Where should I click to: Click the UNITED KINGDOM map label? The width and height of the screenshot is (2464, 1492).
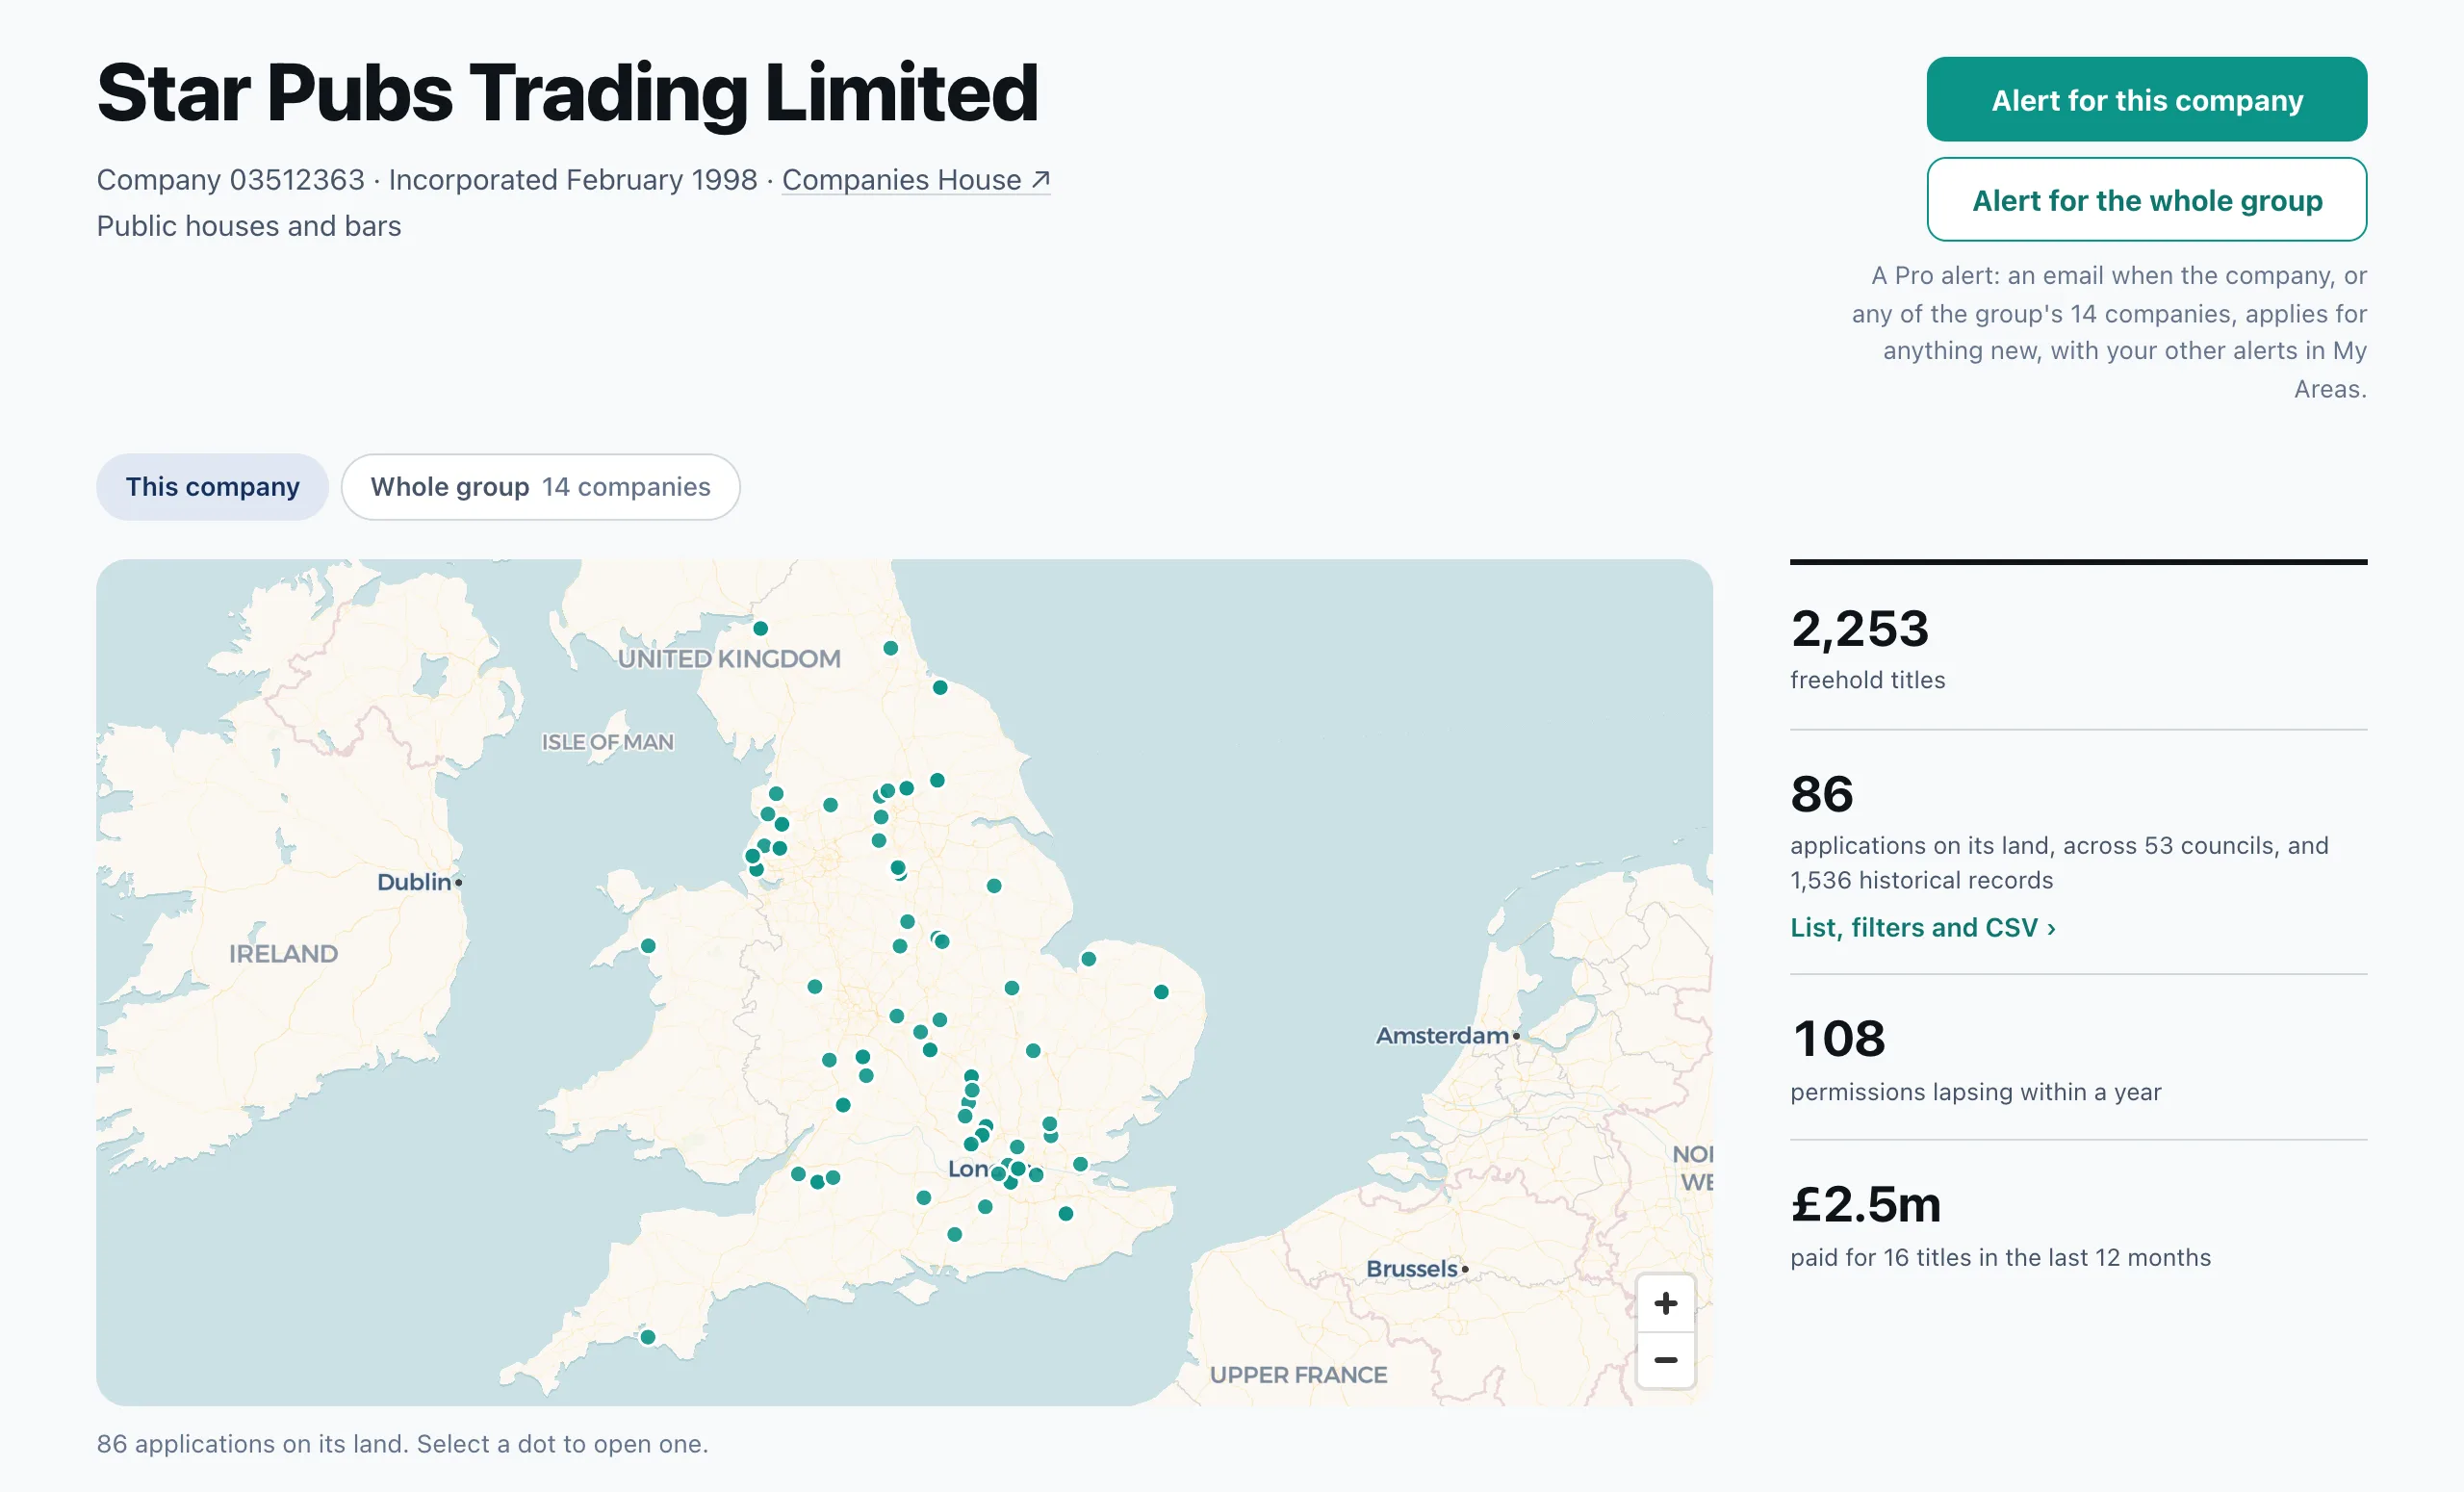pyautogui.click(x=729, y=659)
